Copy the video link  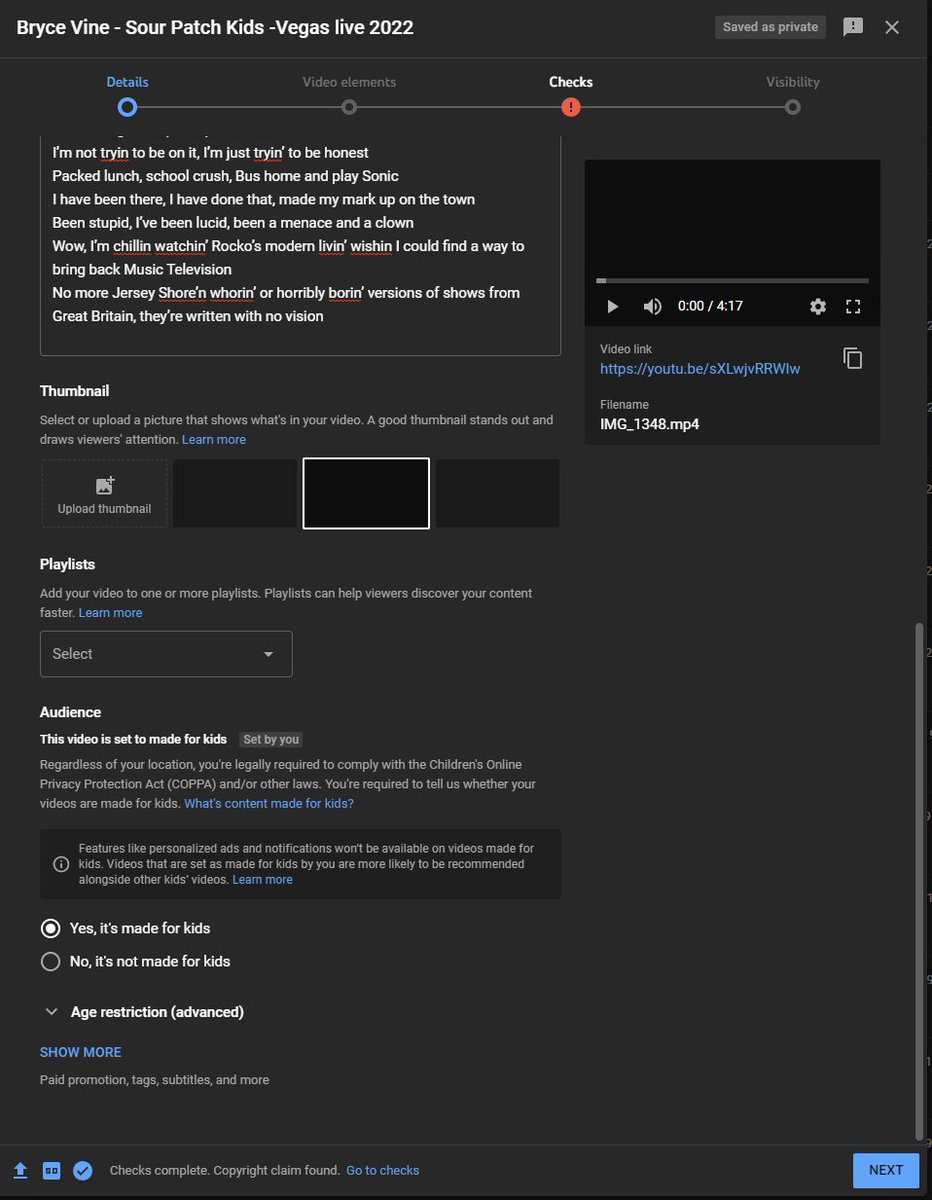tap(853, 358)
